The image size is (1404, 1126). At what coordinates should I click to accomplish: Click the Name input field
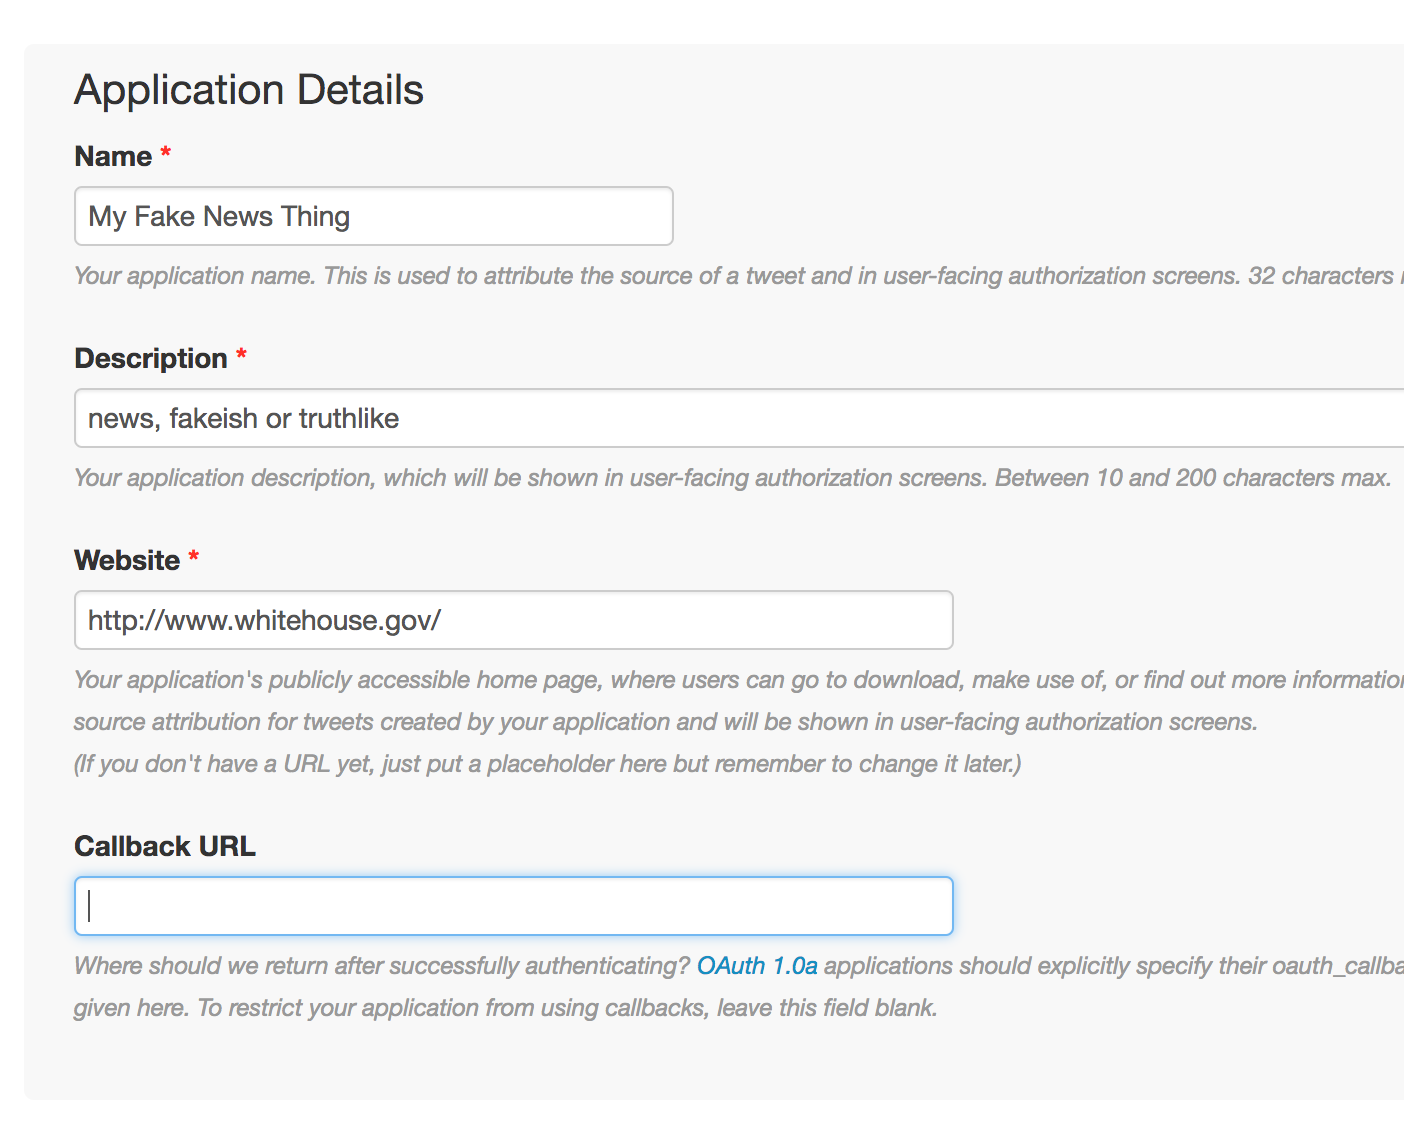tap(374, 216)
